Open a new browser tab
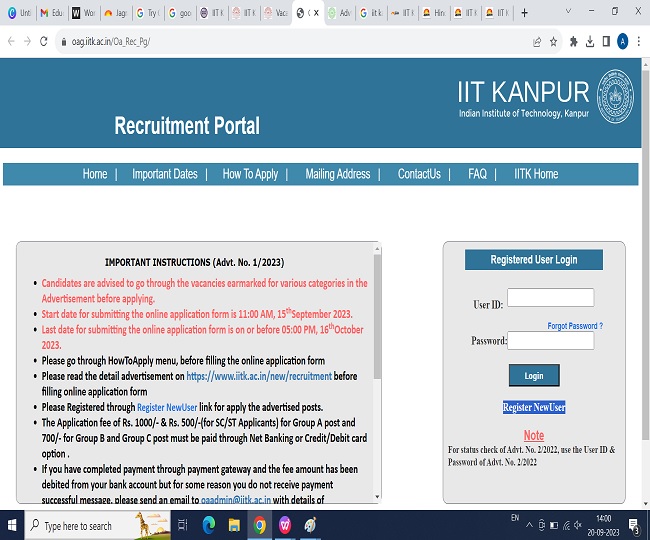The image size is (650, 540). 524,13
